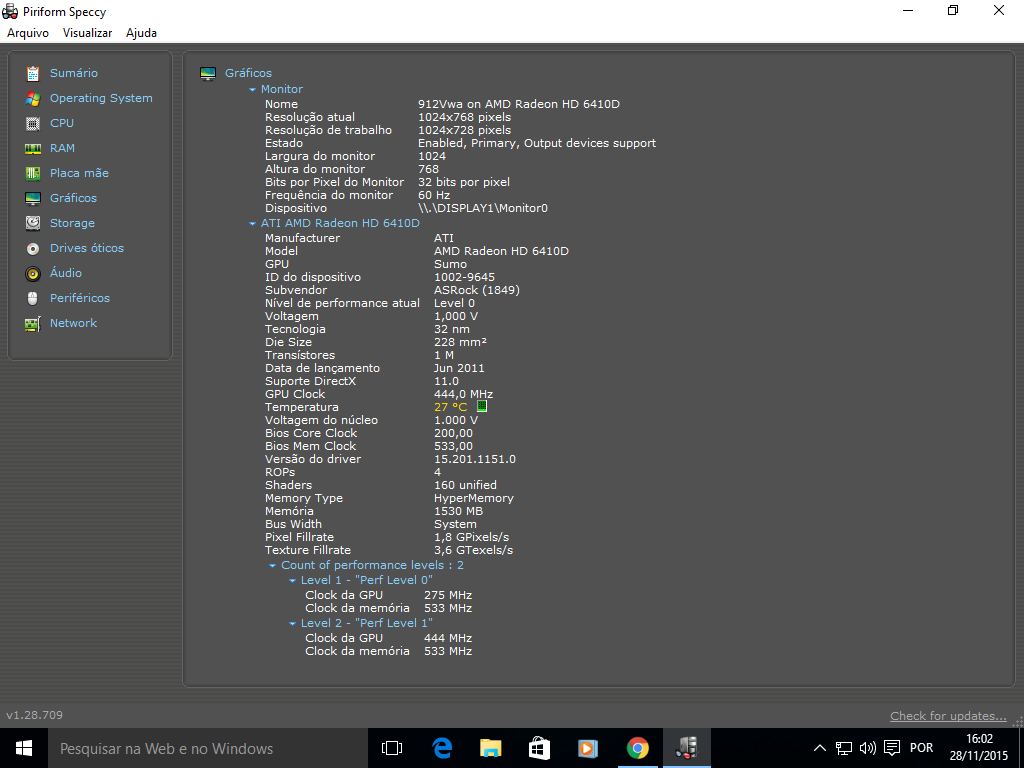The image size is (1024, 768).
Task: Click the POR language indicator
Action: pyautogui.click(x=921, y=748)
